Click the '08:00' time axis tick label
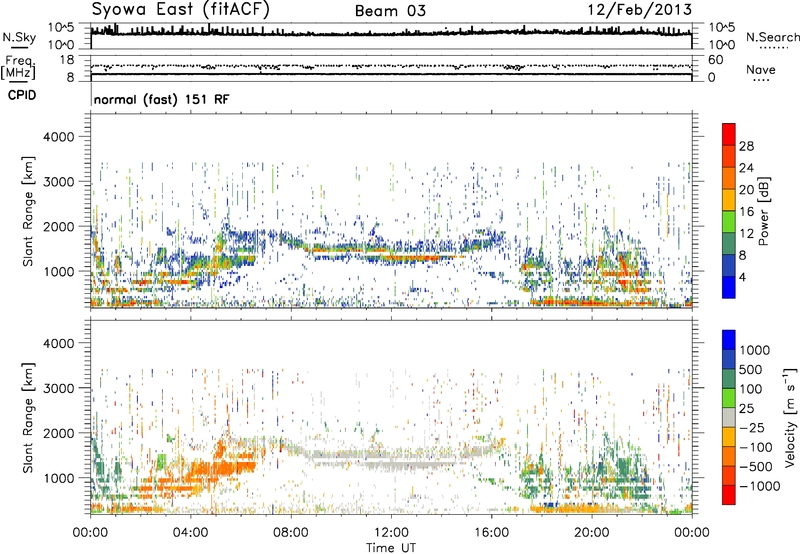 point(290,533)
